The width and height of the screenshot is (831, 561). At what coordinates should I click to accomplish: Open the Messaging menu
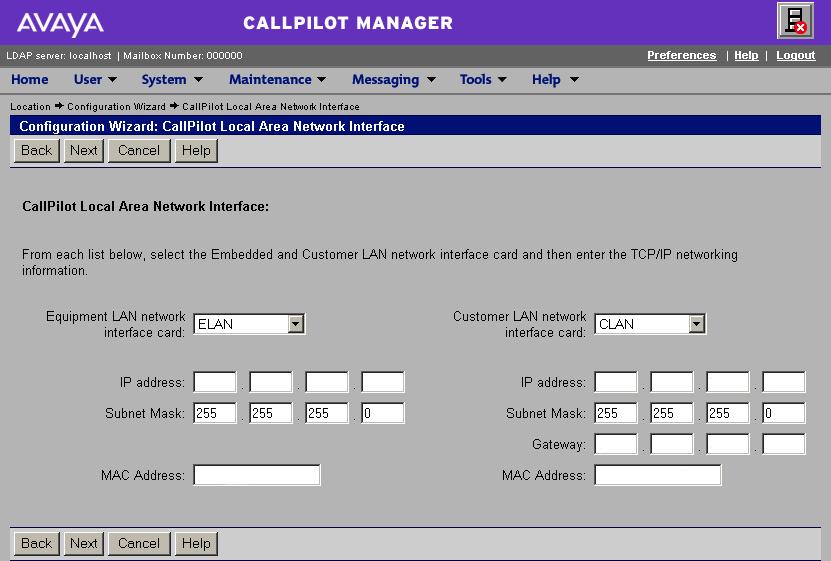(x=394, y=79)
